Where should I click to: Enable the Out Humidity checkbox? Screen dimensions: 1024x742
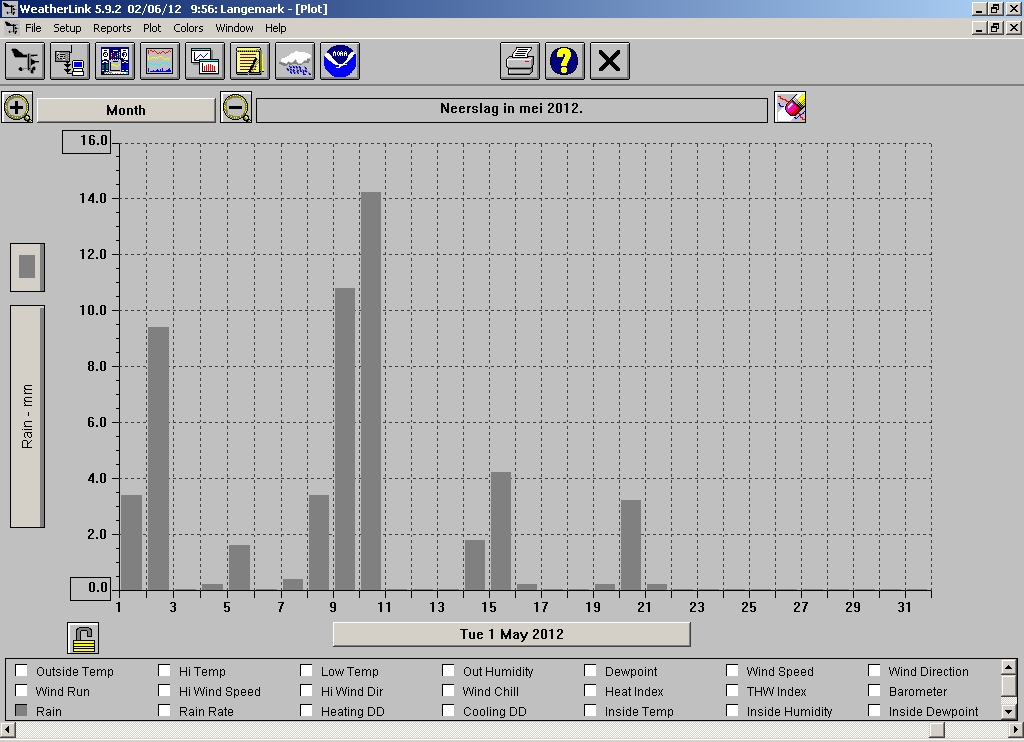pyautogui.click(x=449, y=671)
